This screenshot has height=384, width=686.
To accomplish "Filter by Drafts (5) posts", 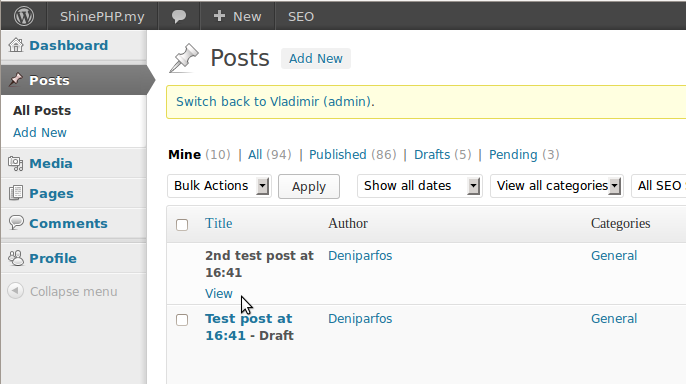I will (x=443, y=155).
